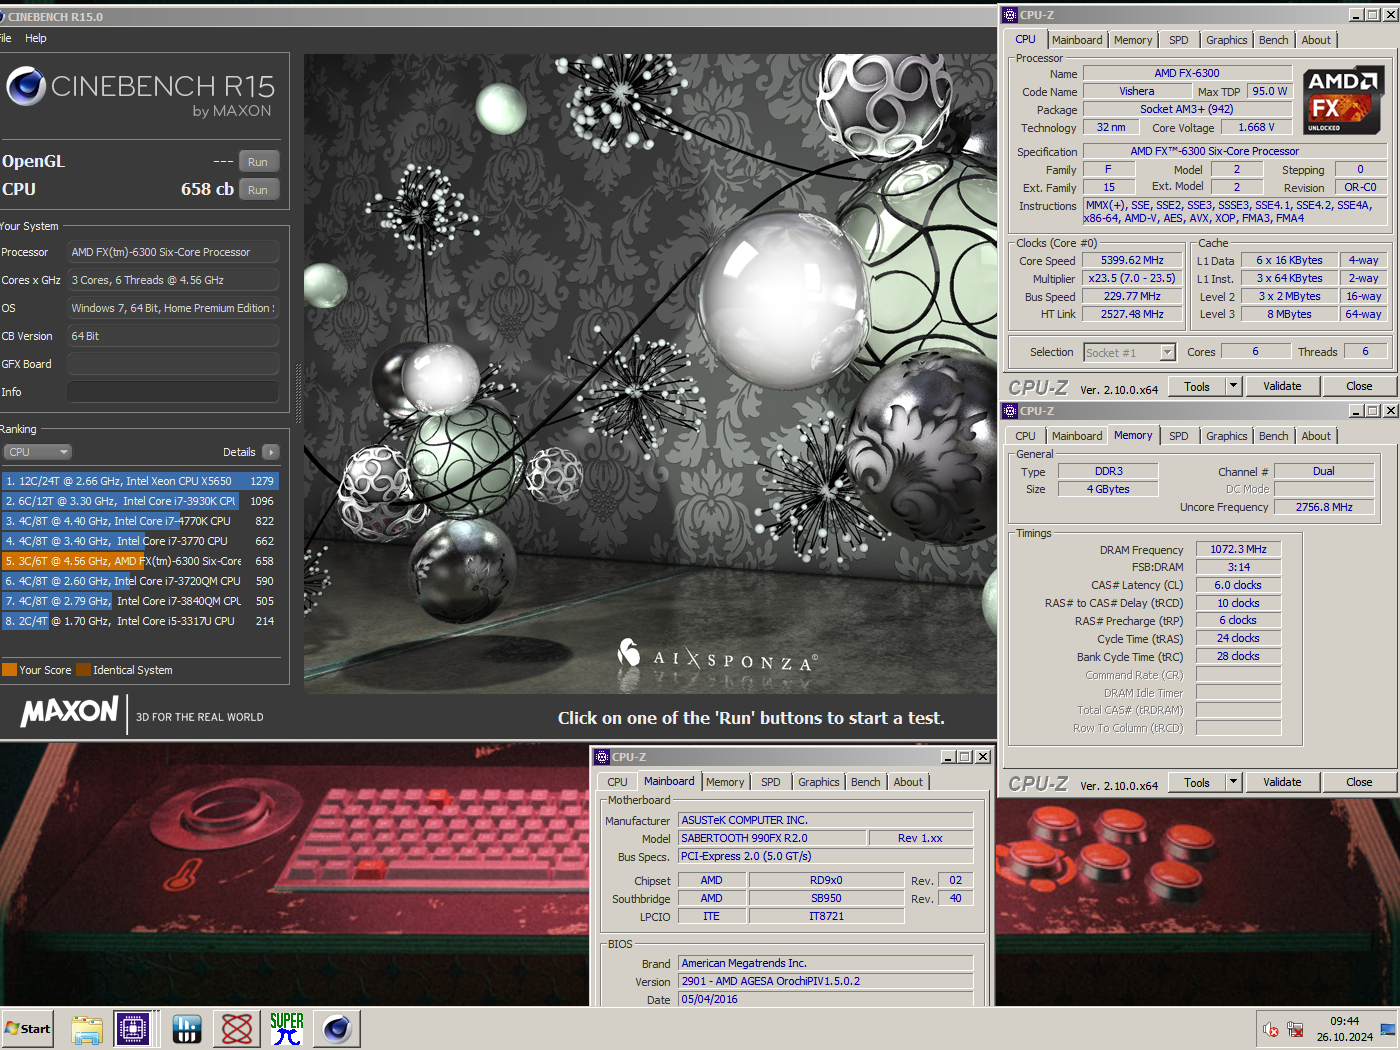Select ranking row Intel Core i7-4770K
Screen dimensions: 1400x1050
pos(140,521)
